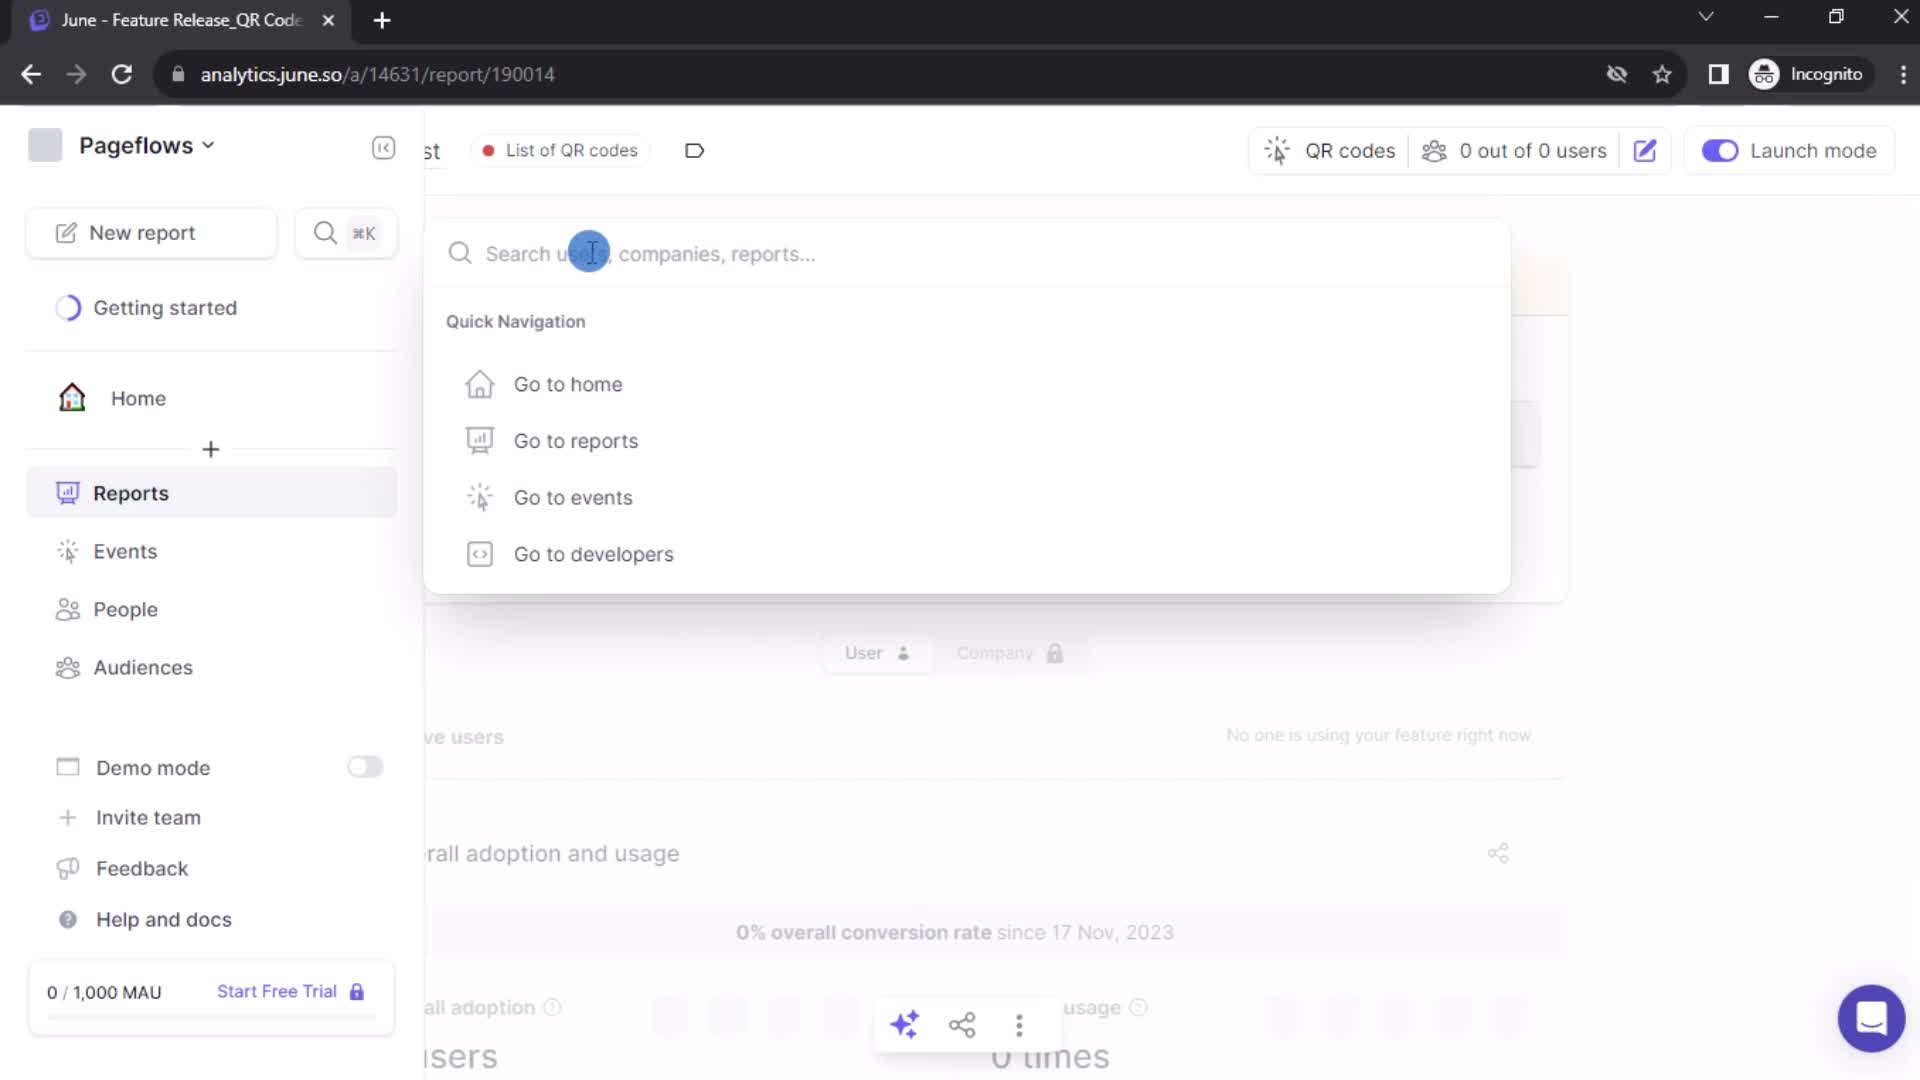
Task: Toggle the Demo mode switch
Action: 364,767
